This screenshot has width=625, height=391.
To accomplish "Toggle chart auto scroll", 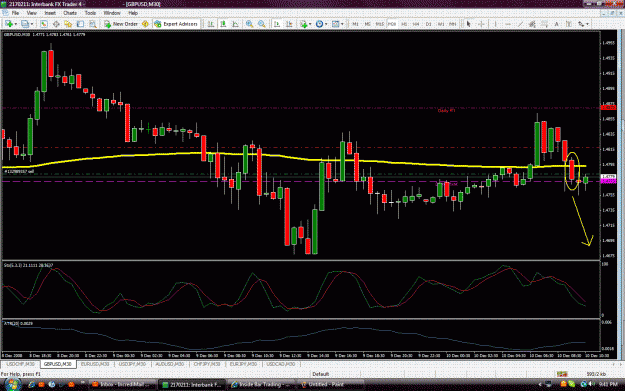I will (x=277, y=24).
